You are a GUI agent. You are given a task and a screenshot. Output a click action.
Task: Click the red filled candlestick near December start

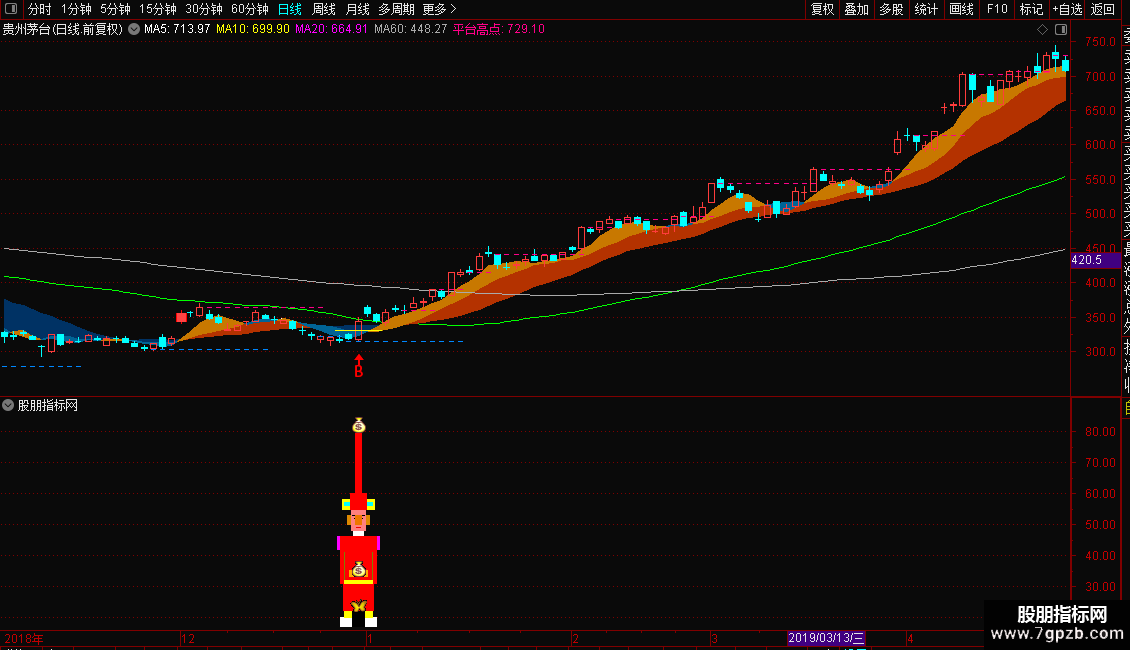(182, 317)
